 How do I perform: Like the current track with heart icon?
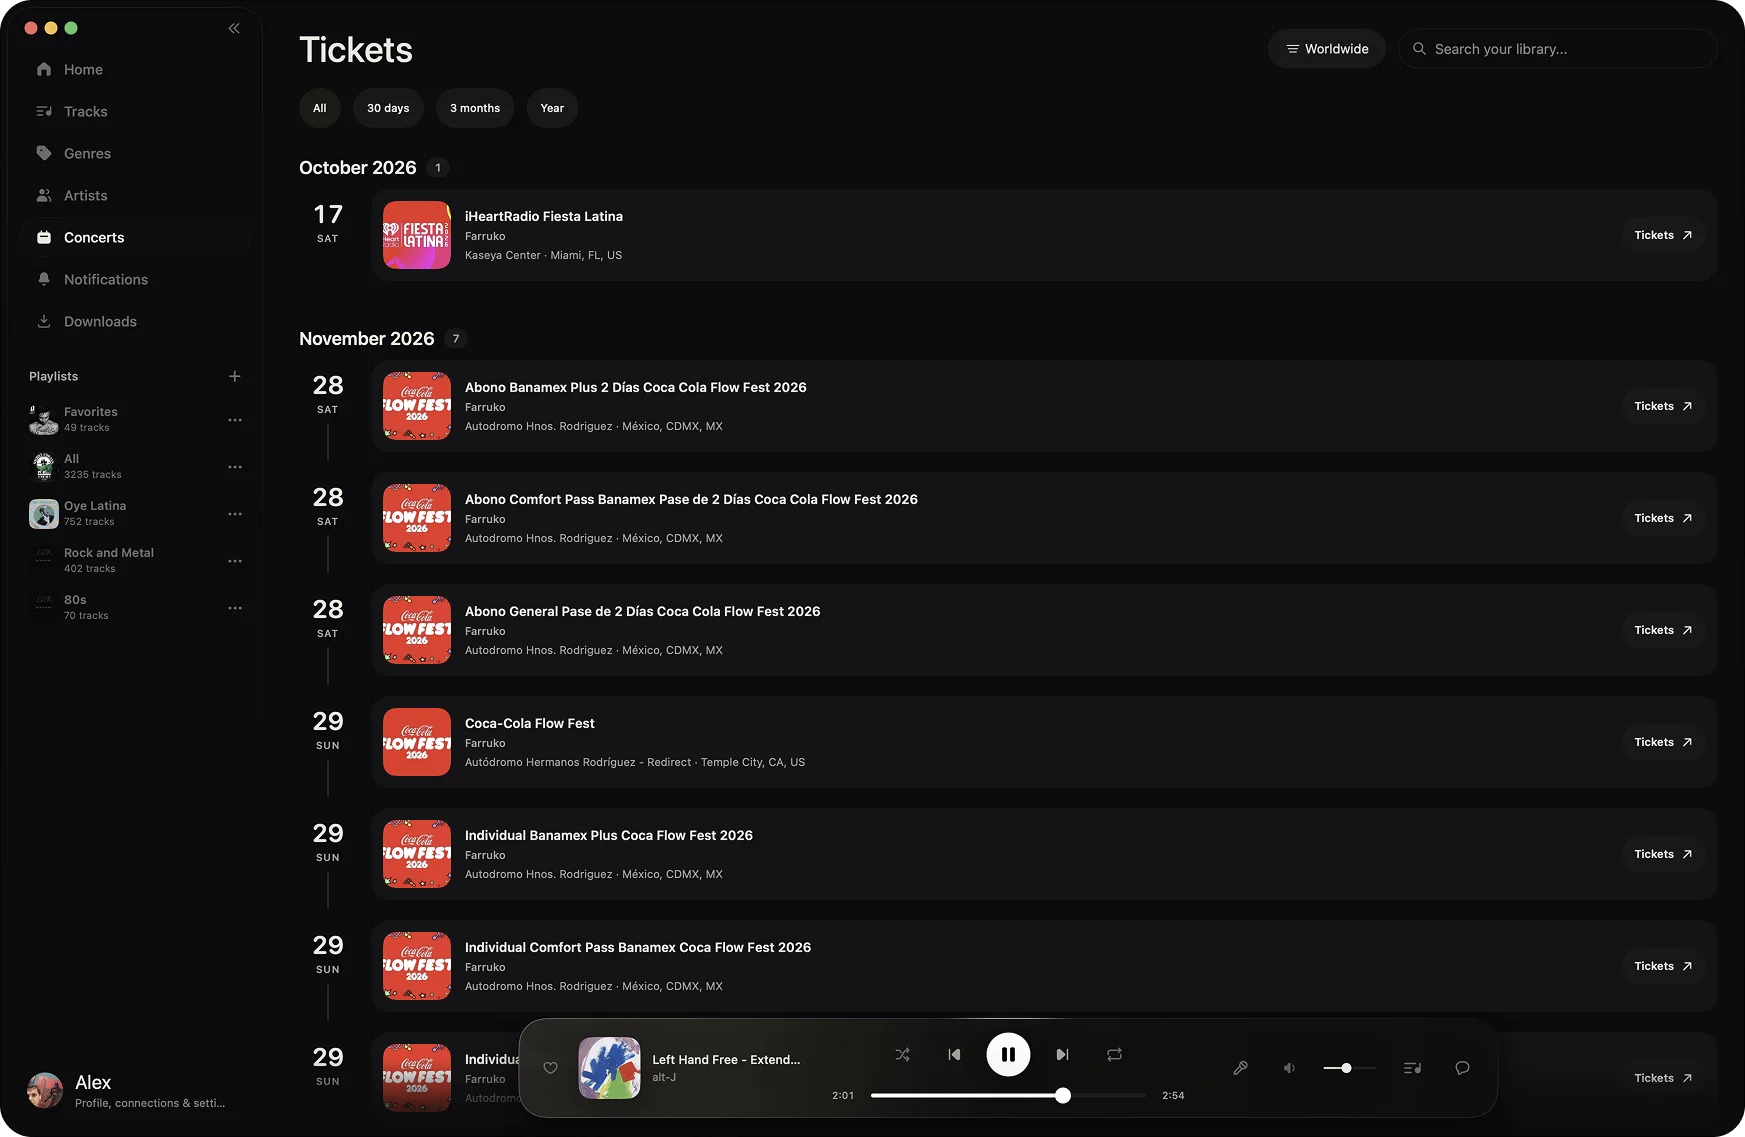tap(550, 1068)
